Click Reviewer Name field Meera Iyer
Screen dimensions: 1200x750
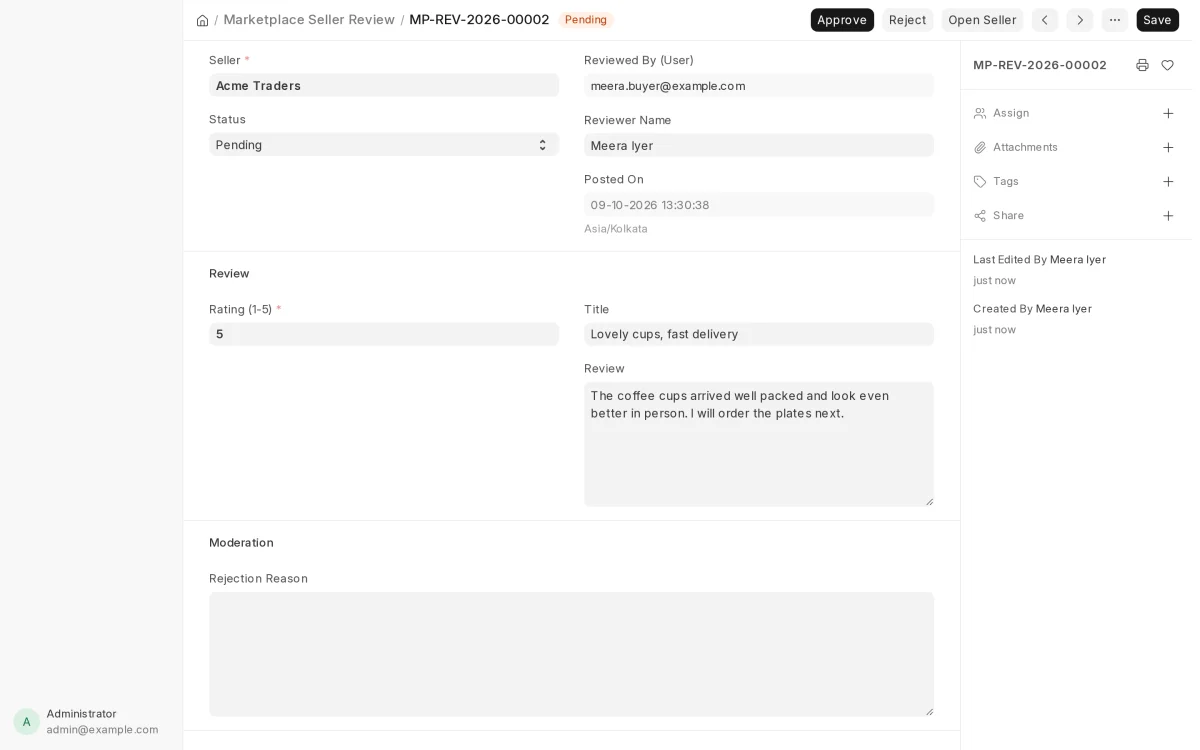coord(759,145)
